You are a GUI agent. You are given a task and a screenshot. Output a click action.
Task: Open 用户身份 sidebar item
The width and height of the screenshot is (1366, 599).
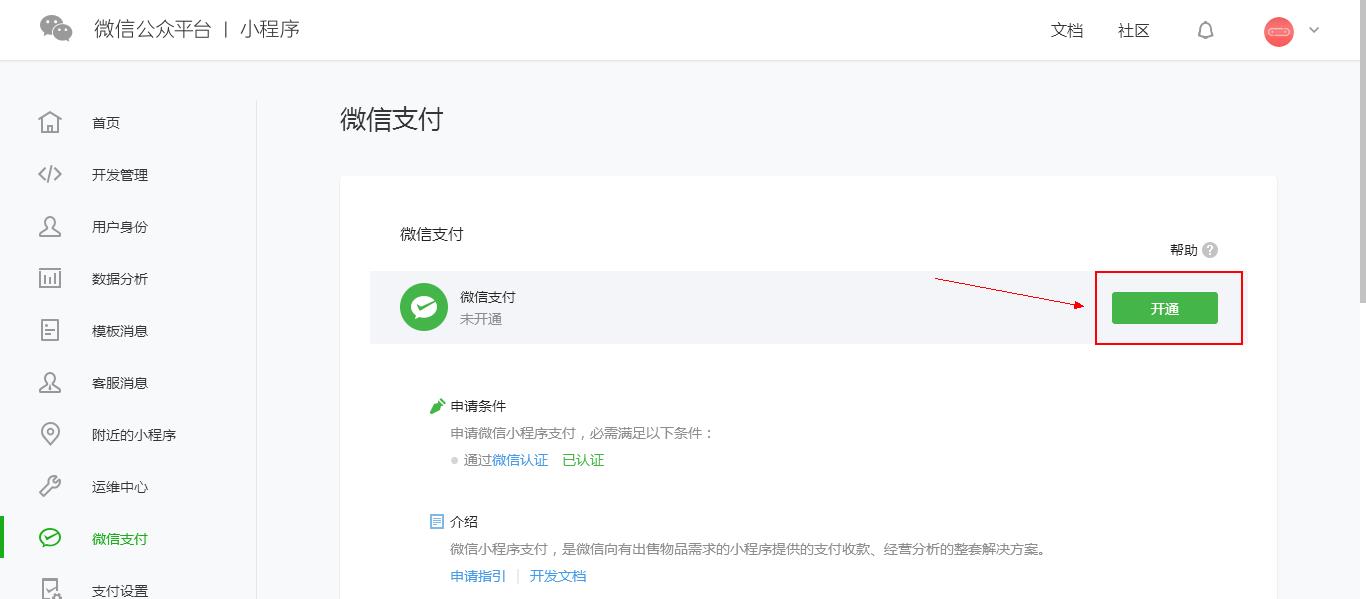coord(120,227)
